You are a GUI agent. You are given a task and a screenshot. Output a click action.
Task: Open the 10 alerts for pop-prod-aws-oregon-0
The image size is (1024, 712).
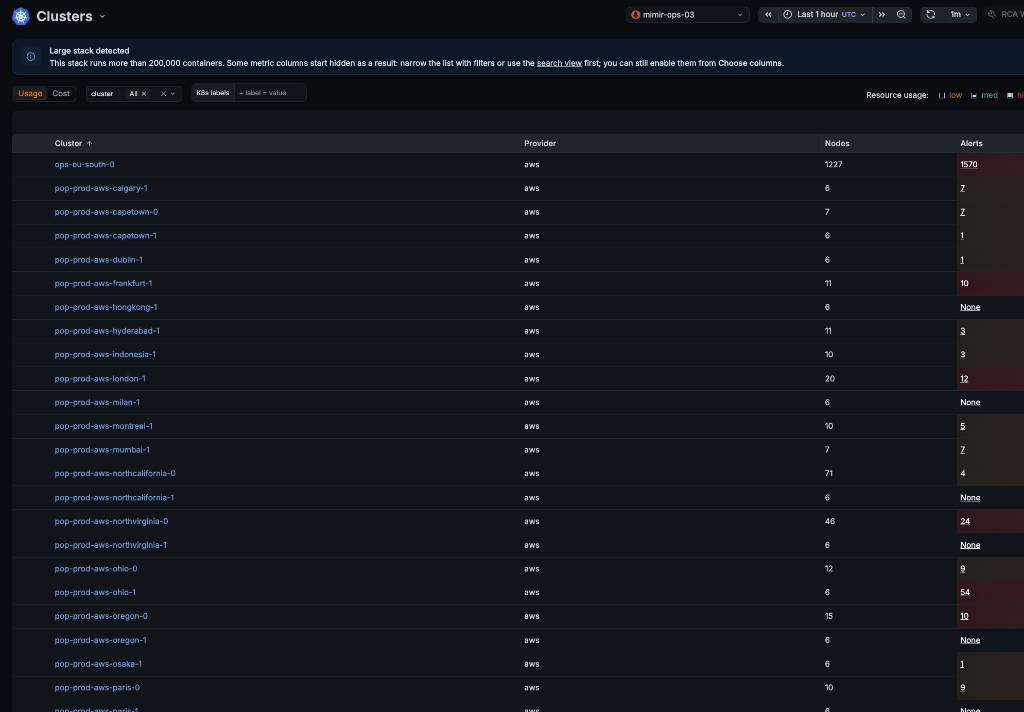[964, 616]
